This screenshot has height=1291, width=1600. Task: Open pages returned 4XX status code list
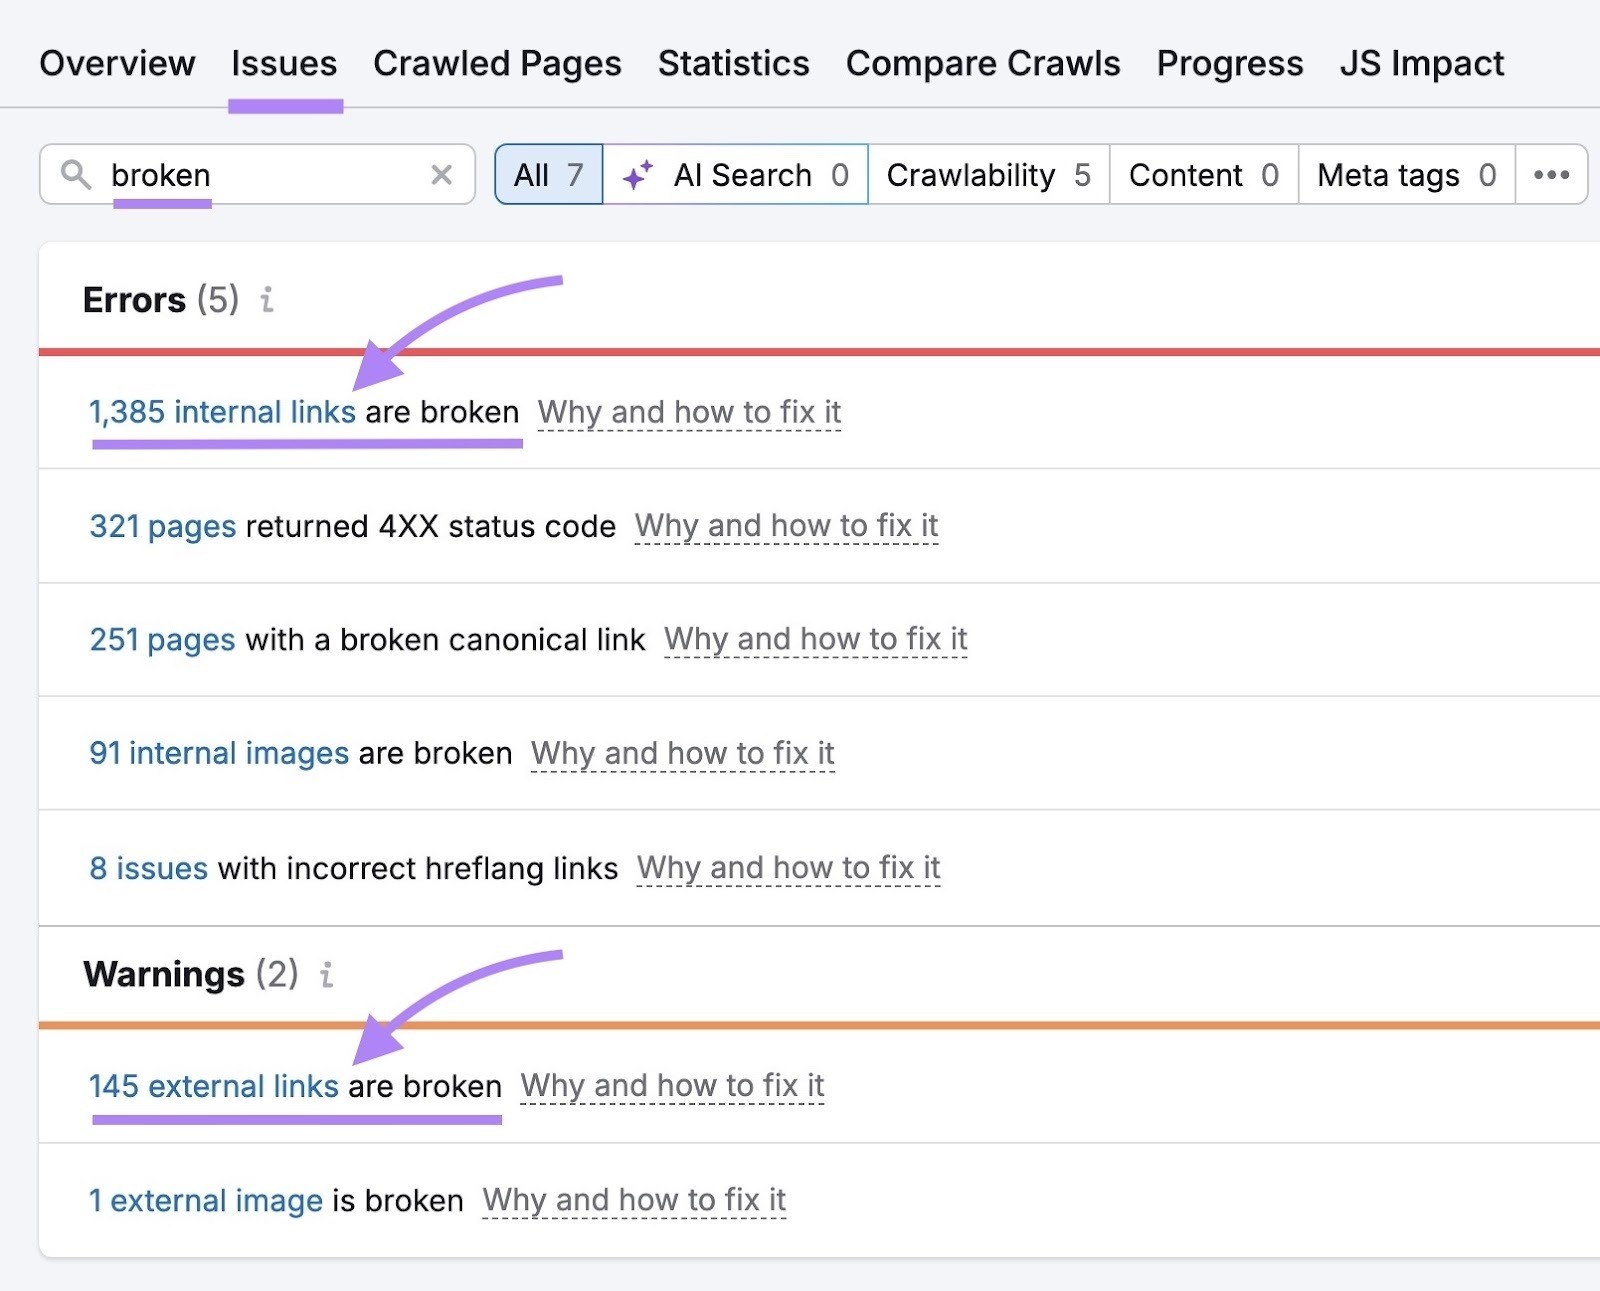[161, 526]
